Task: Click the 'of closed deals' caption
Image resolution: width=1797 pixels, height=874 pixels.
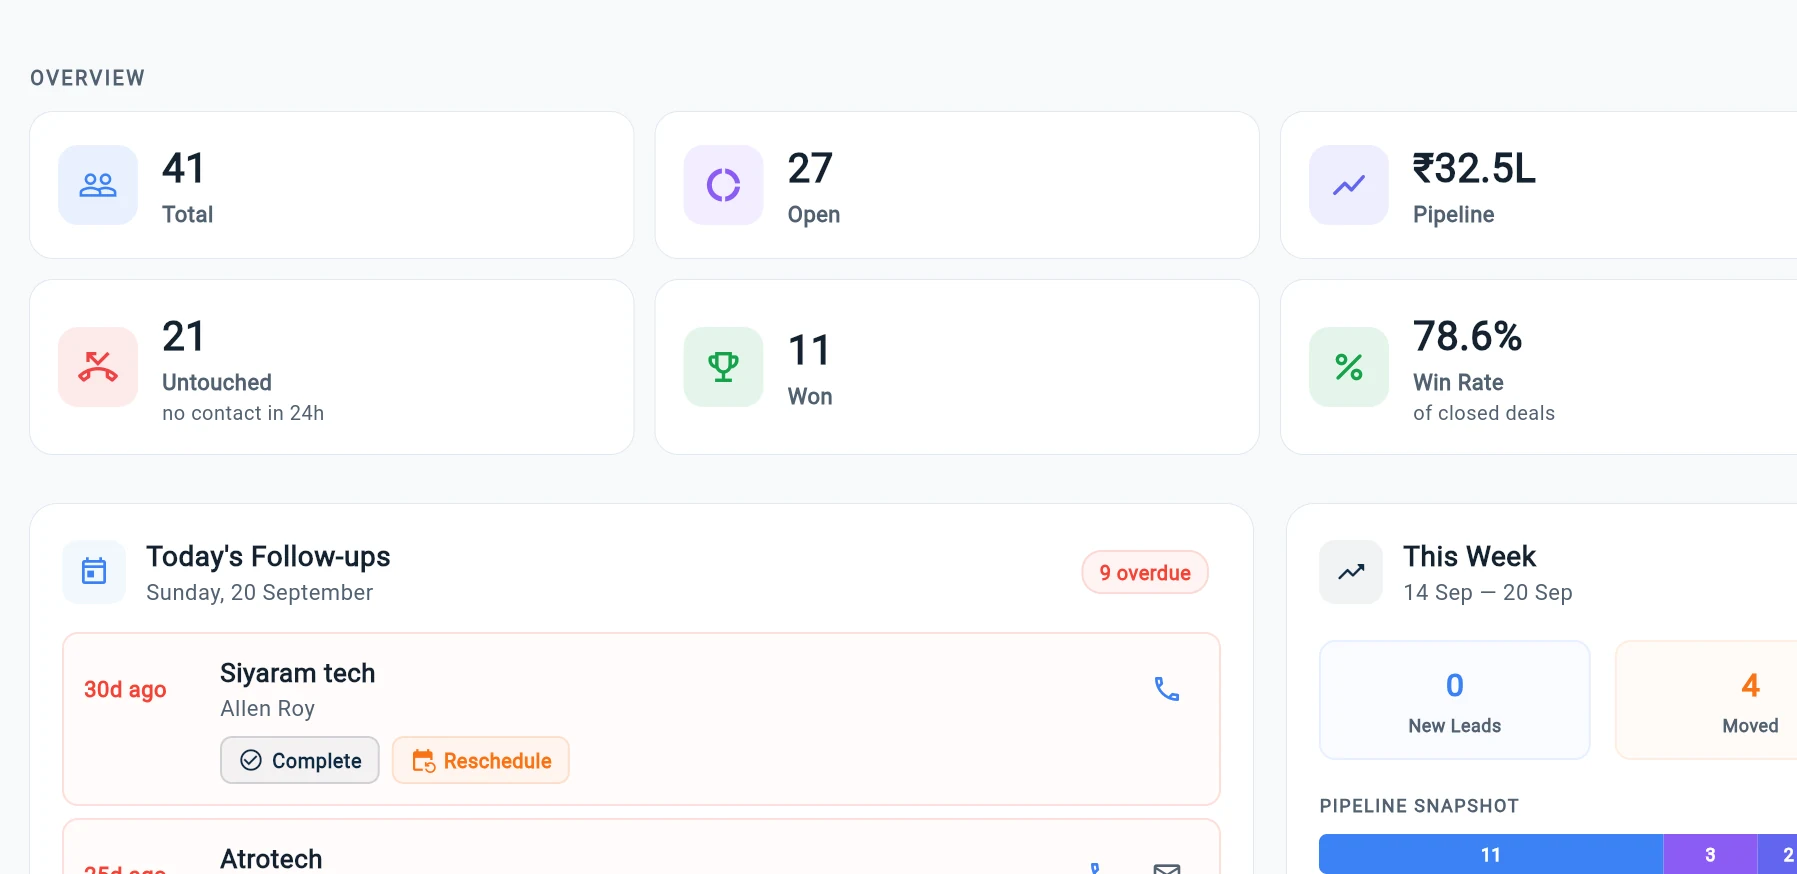Action: tap(1484, 413)
